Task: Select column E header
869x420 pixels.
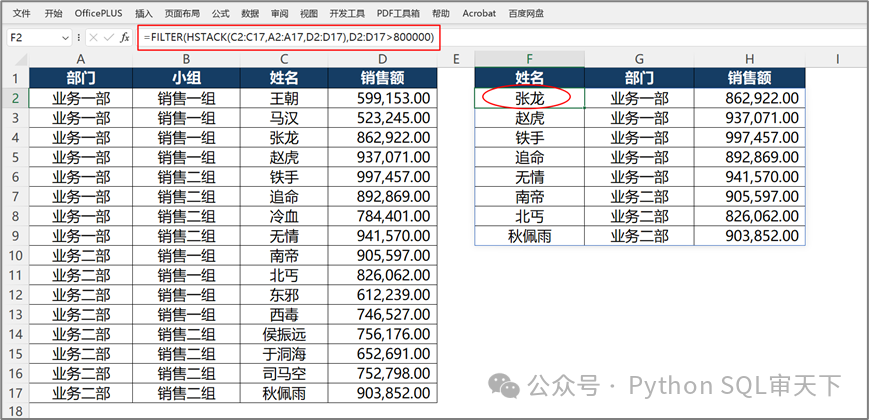Action: 456,59
